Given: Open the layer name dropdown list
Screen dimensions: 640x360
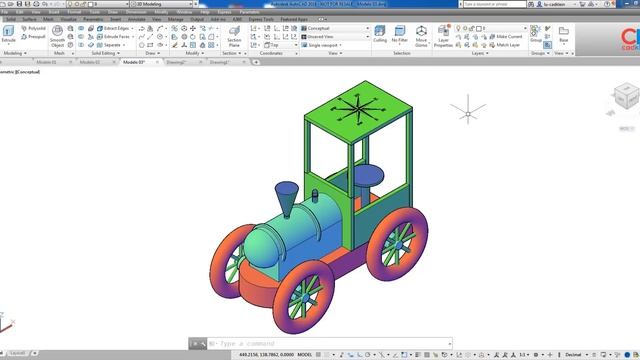Looking at the screenshot, I should [x=491, y=29].
